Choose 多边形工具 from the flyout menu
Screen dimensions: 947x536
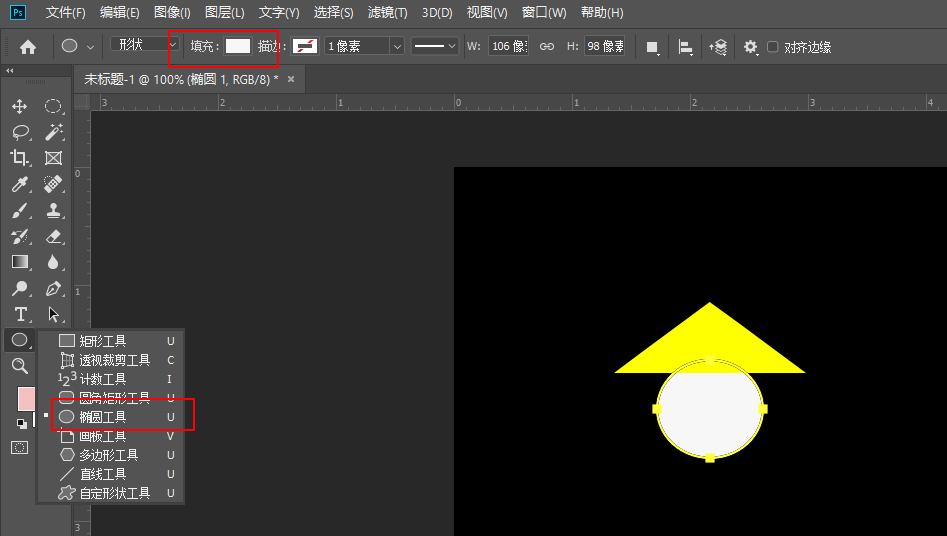(108, 455)
